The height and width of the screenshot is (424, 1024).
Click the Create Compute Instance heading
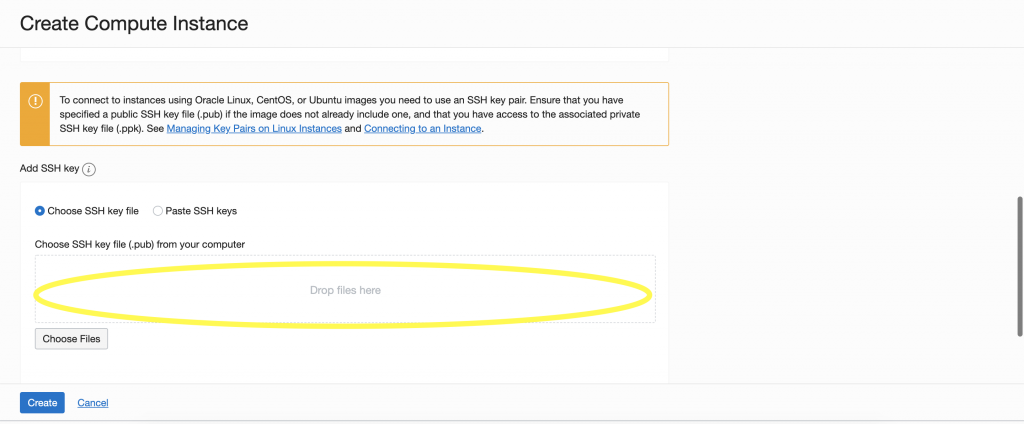click(x=134, y=24)
